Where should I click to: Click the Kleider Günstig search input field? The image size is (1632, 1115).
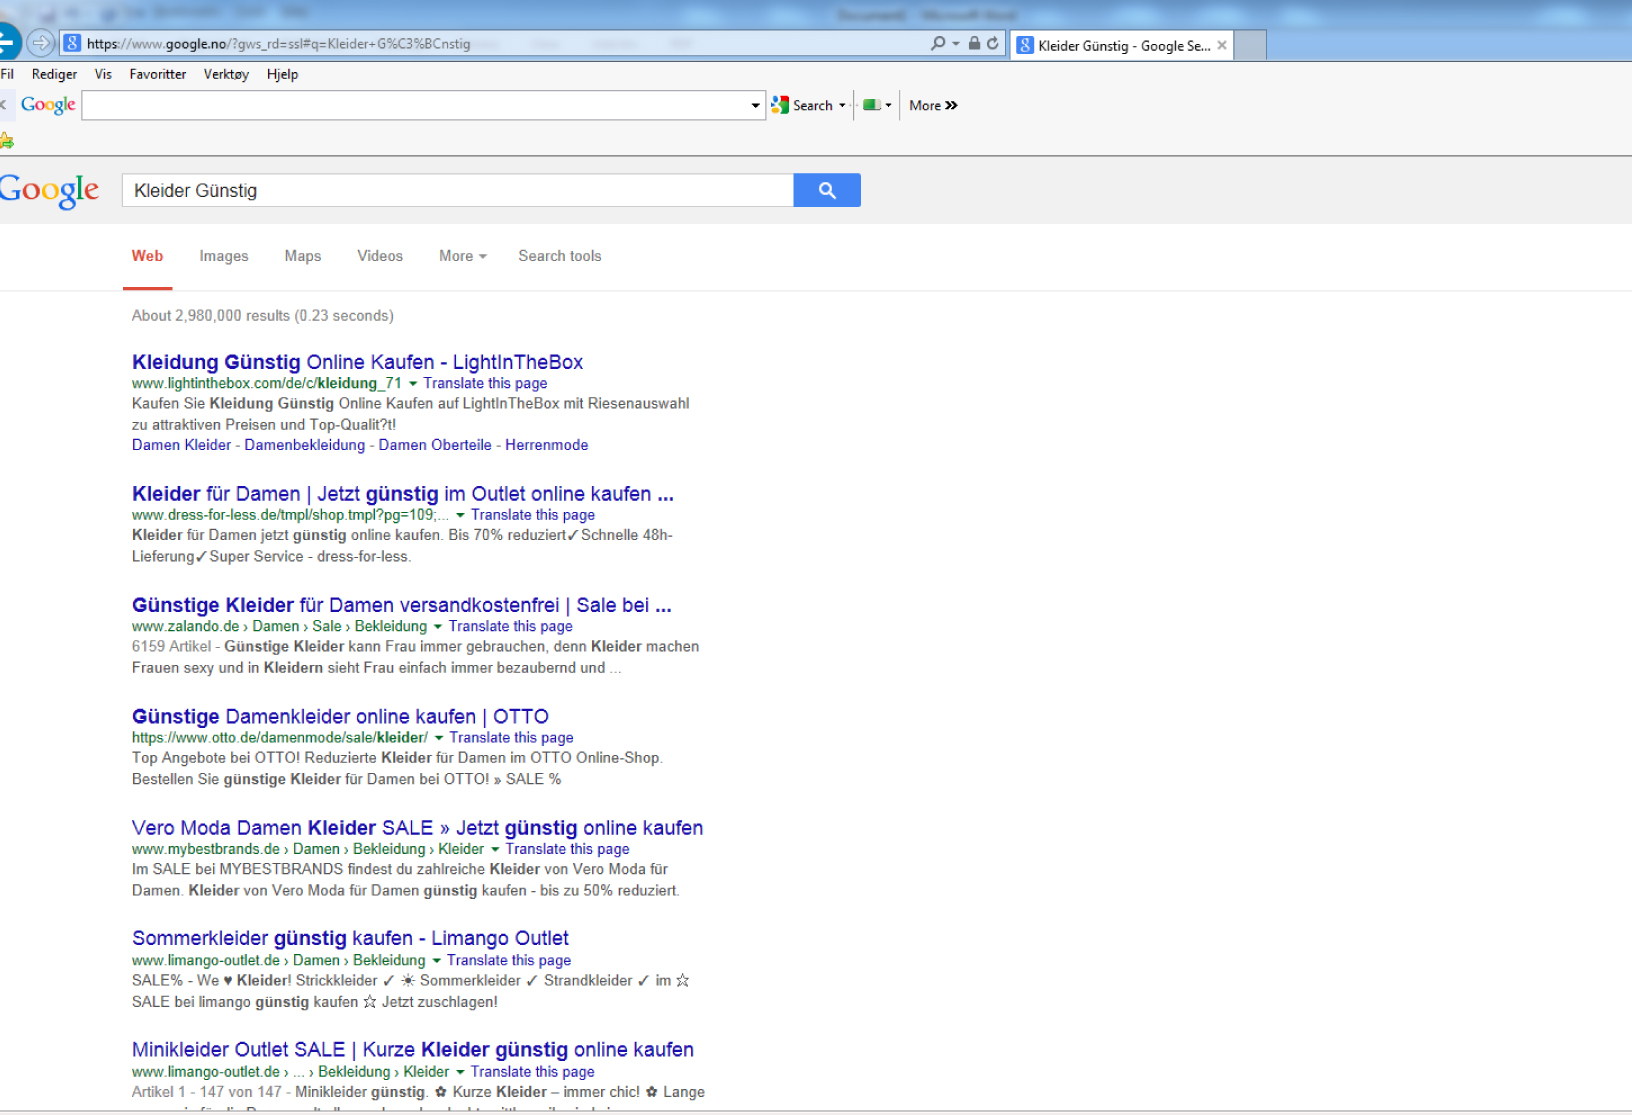pyautogui.click(x=458, y=190)
